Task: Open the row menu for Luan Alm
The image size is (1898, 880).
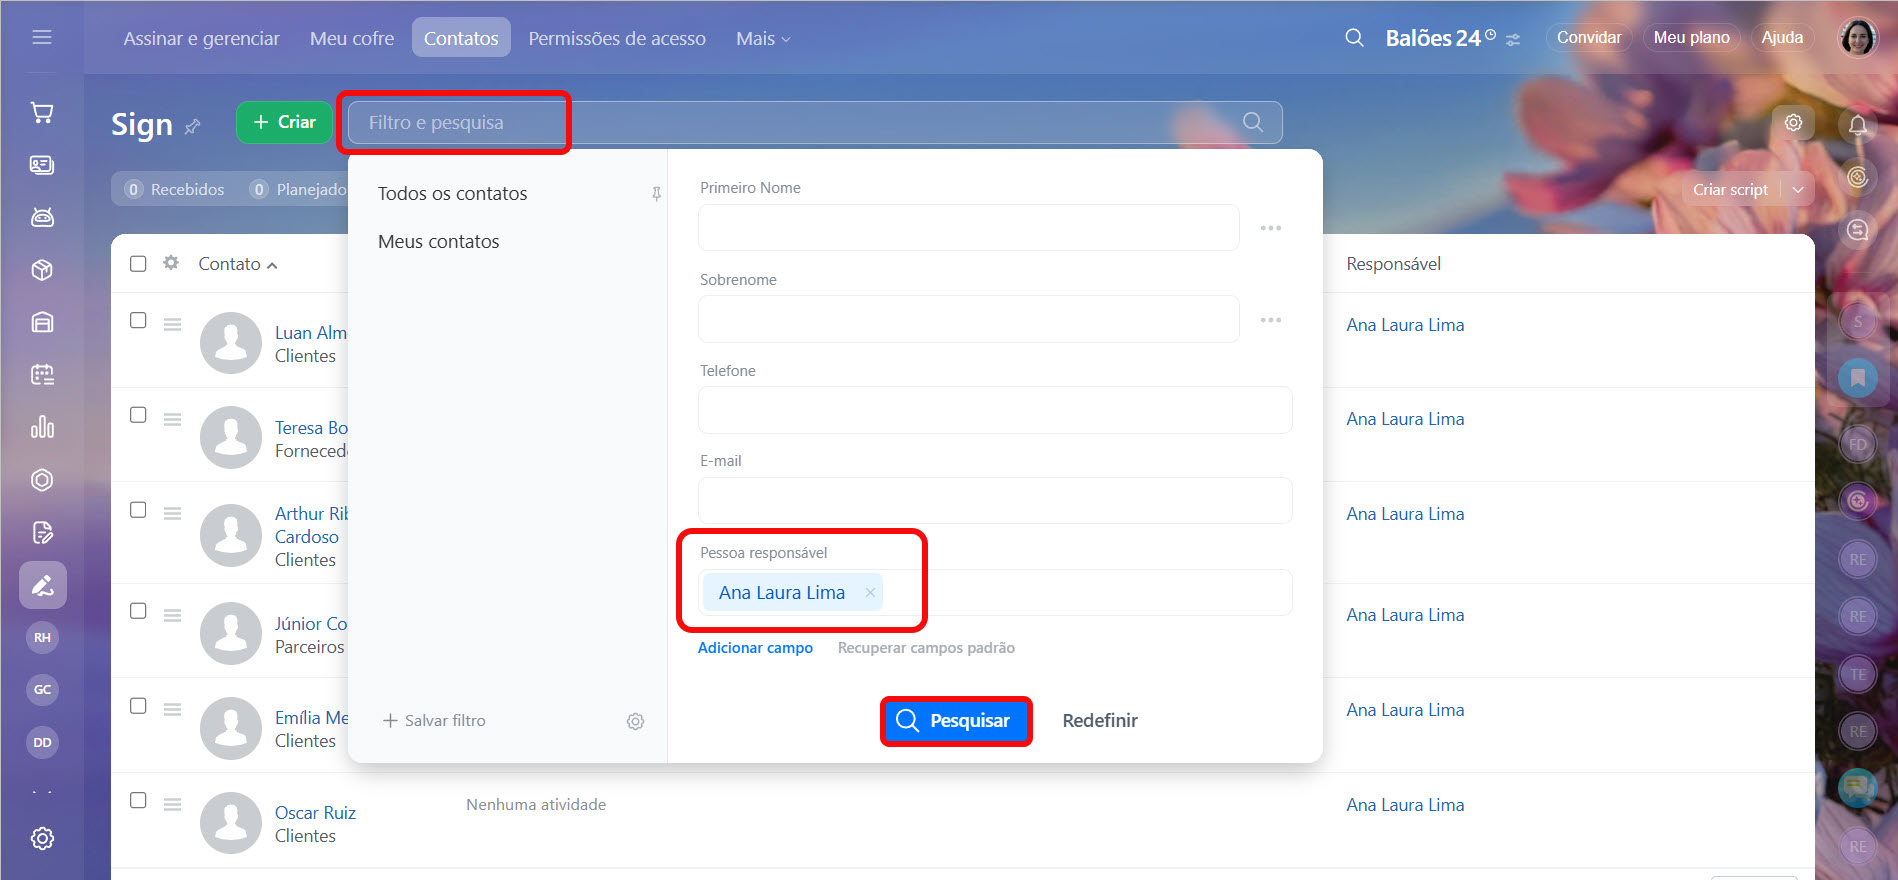Action: click(172, 325)
